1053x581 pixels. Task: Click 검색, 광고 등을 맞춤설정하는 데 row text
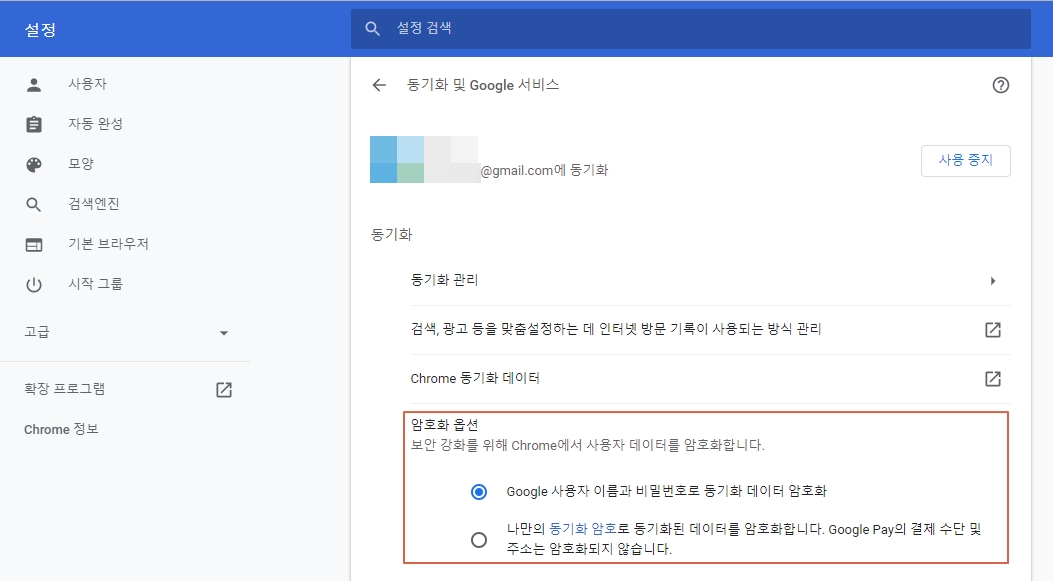pos(616,329)
